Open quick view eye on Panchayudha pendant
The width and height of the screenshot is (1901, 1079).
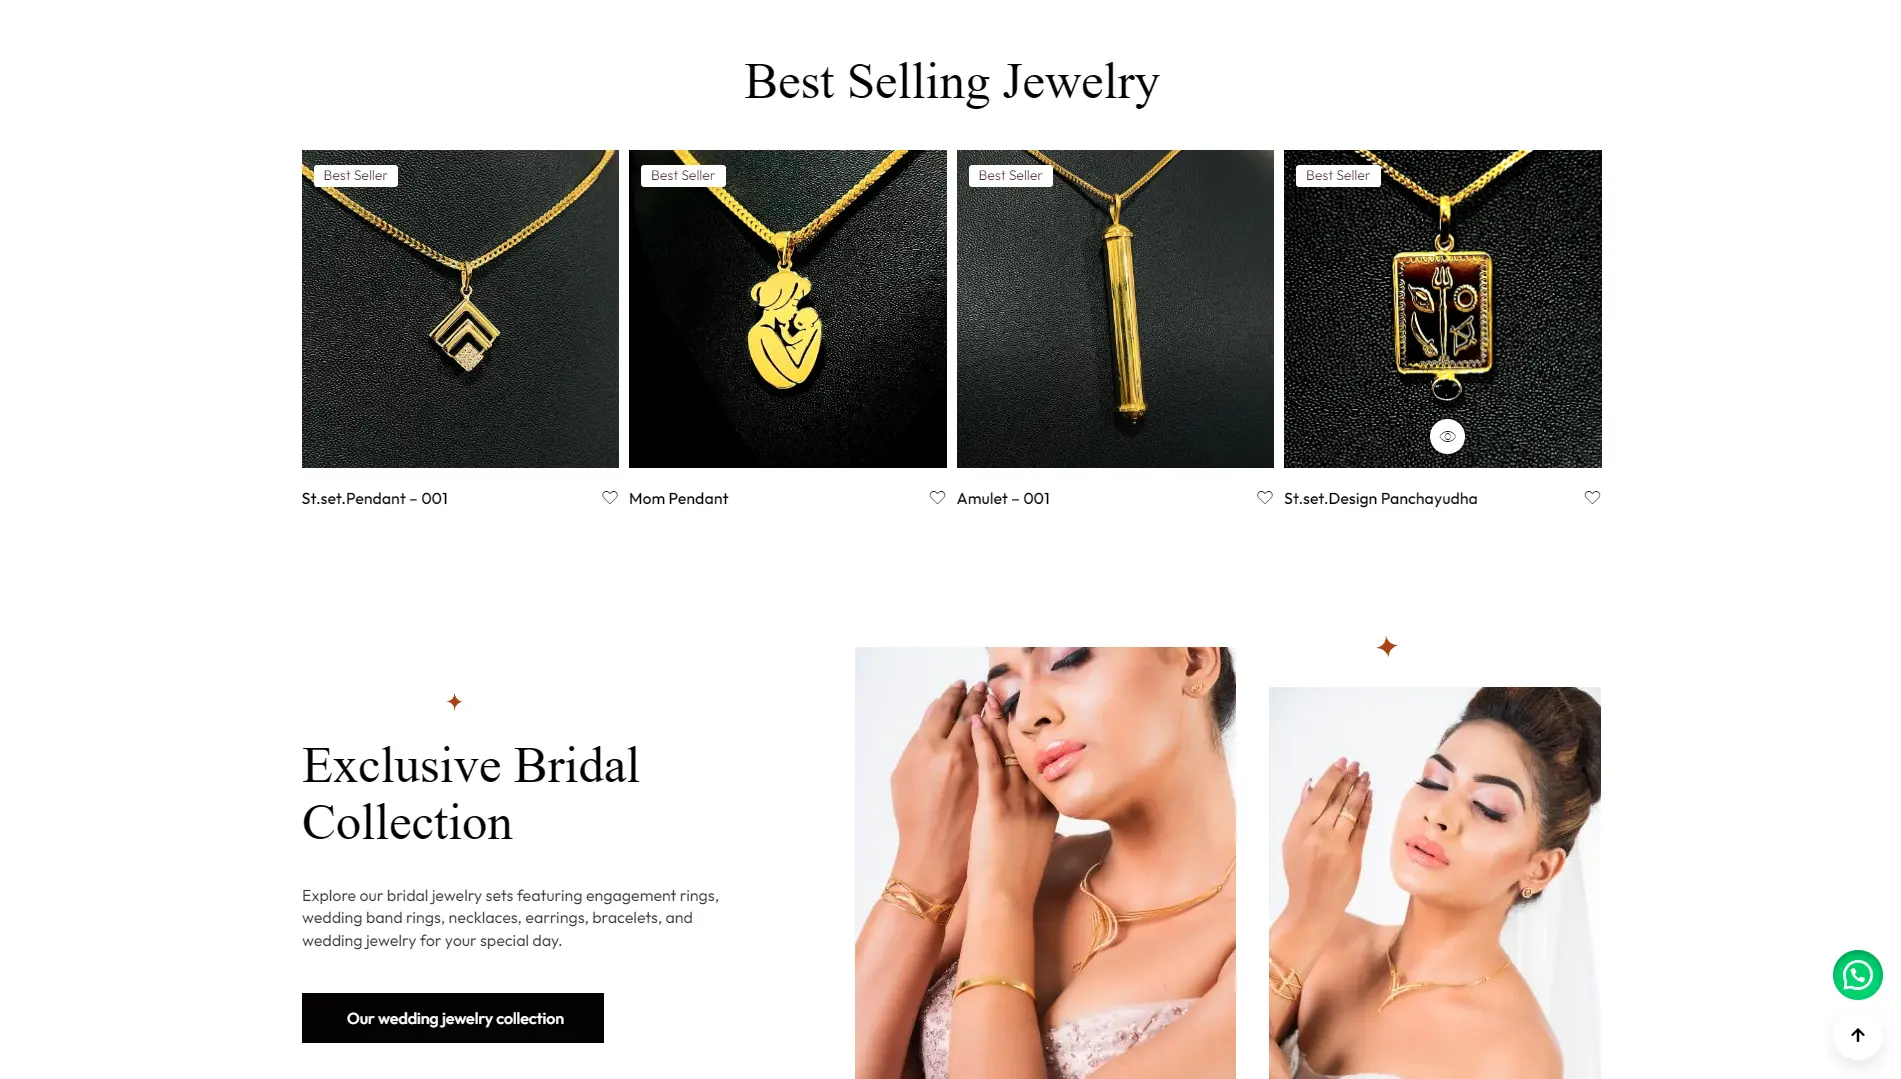(x=1447, y=436)
